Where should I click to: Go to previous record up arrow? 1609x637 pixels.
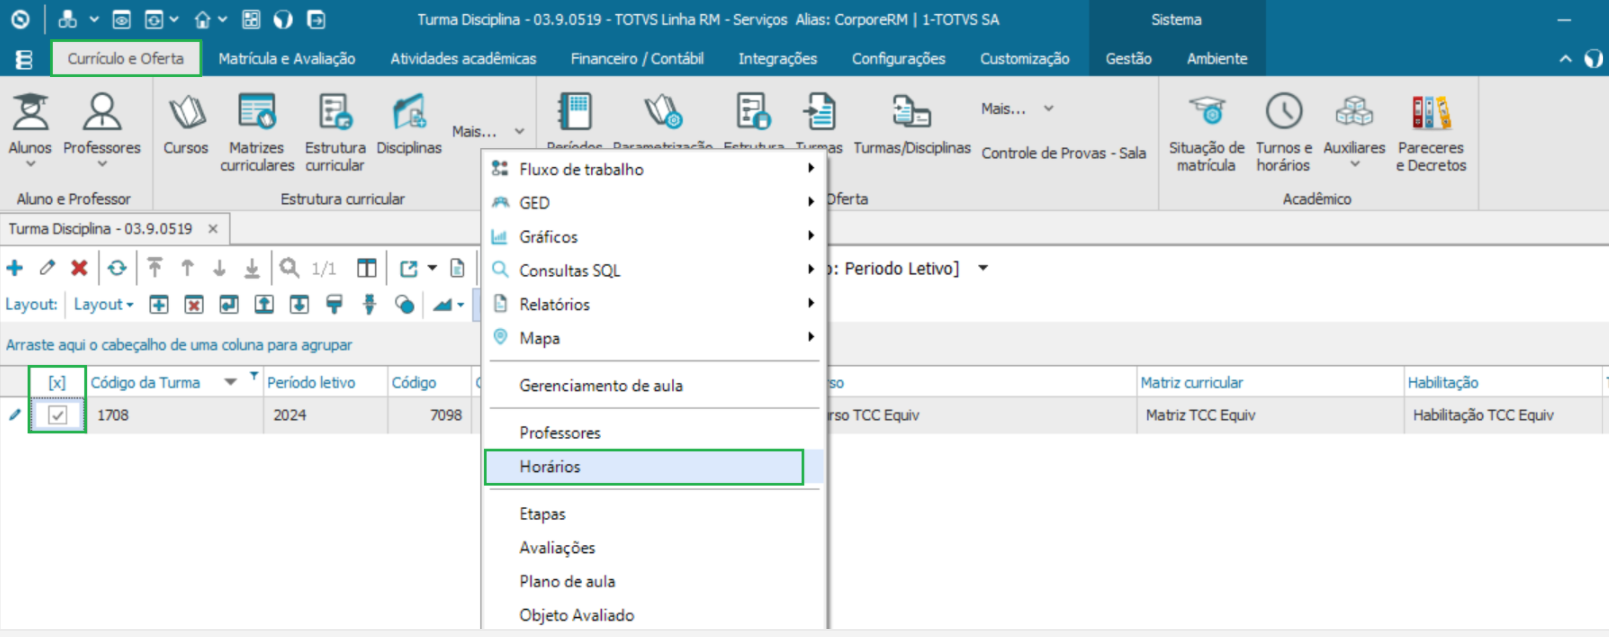[x=187, y=268]
